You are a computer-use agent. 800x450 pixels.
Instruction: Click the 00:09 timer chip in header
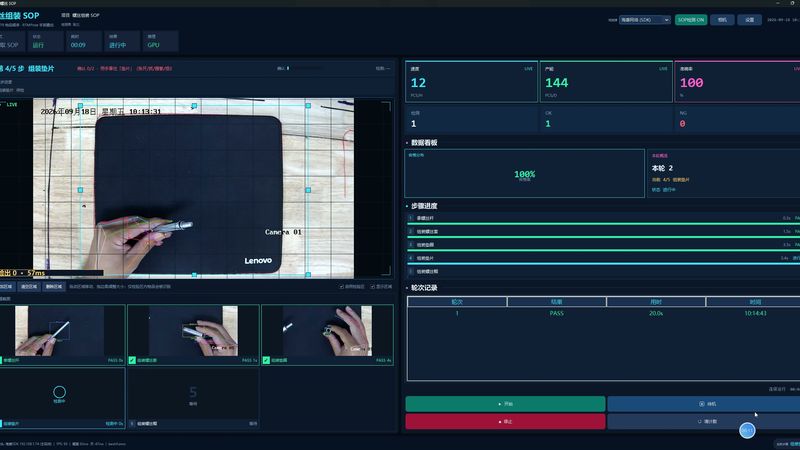(84, 41)
